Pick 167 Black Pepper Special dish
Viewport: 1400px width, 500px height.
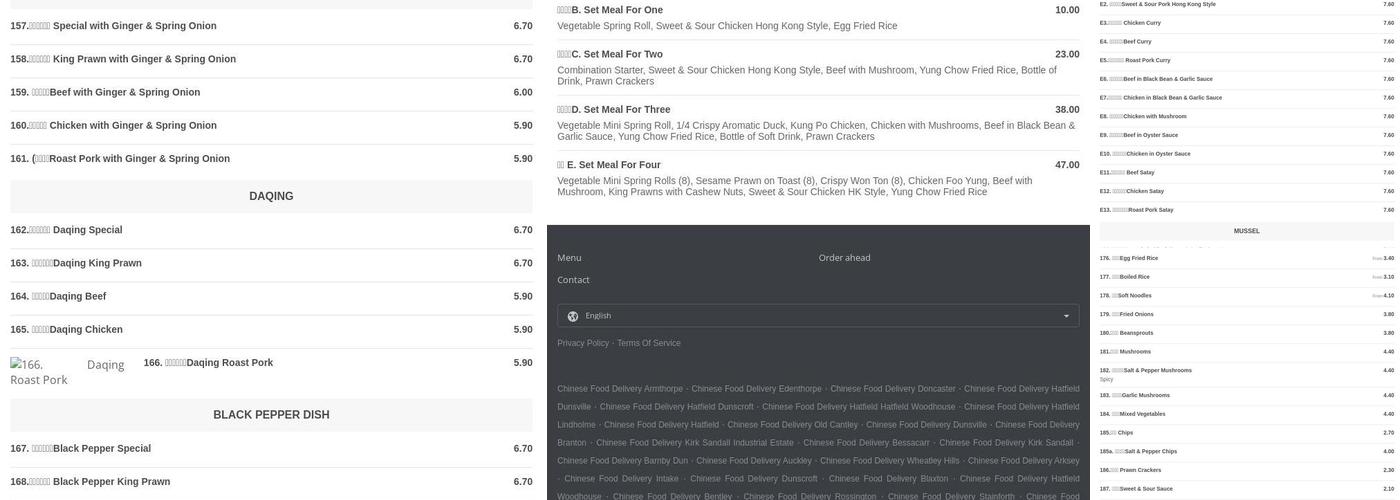[271, 449]
